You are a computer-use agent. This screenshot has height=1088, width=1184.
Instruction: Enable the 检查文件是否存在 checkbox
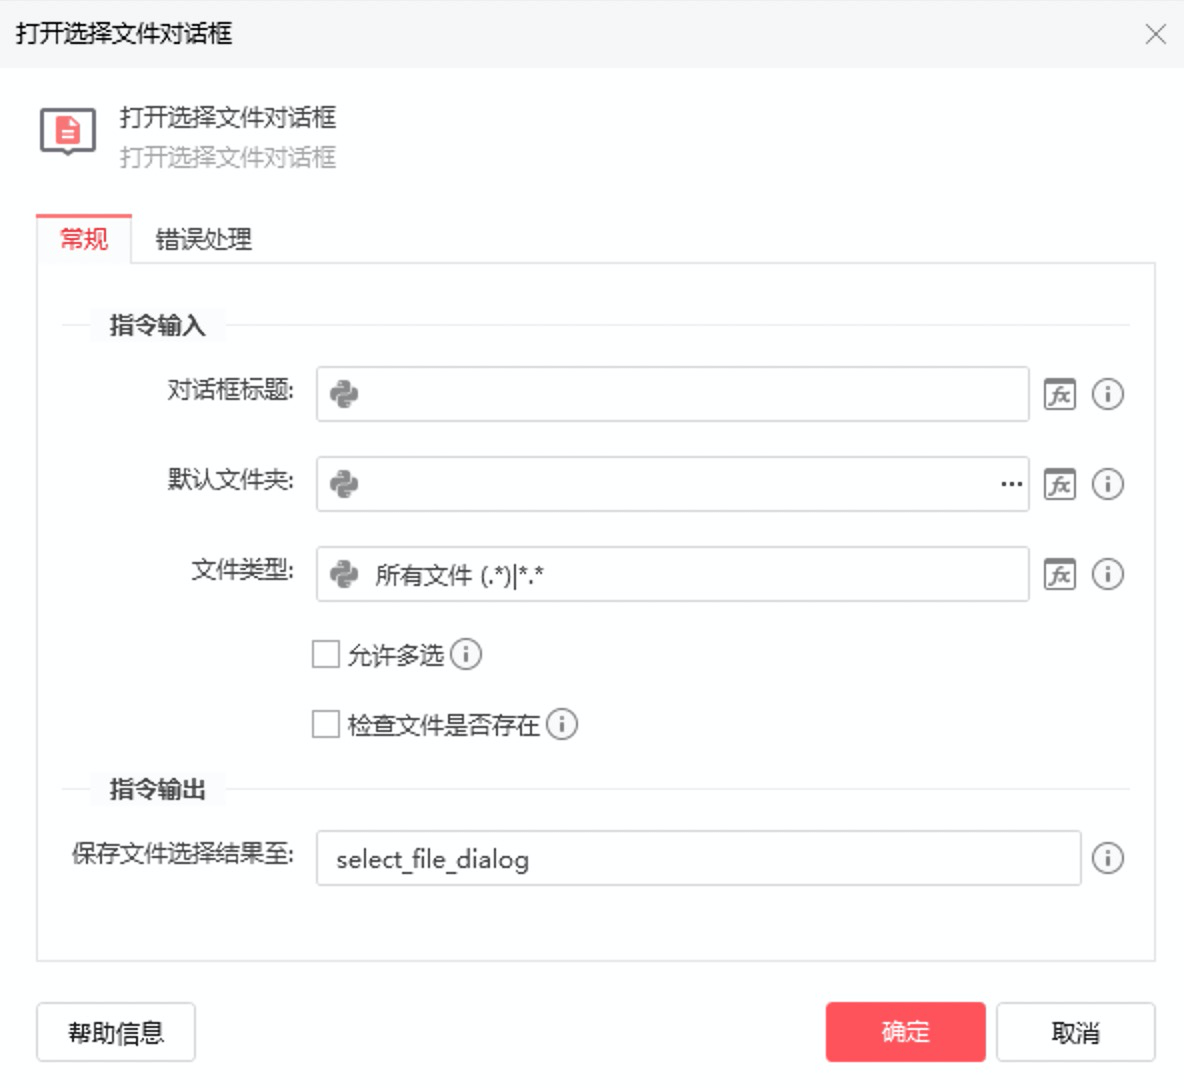coord(325,724)
